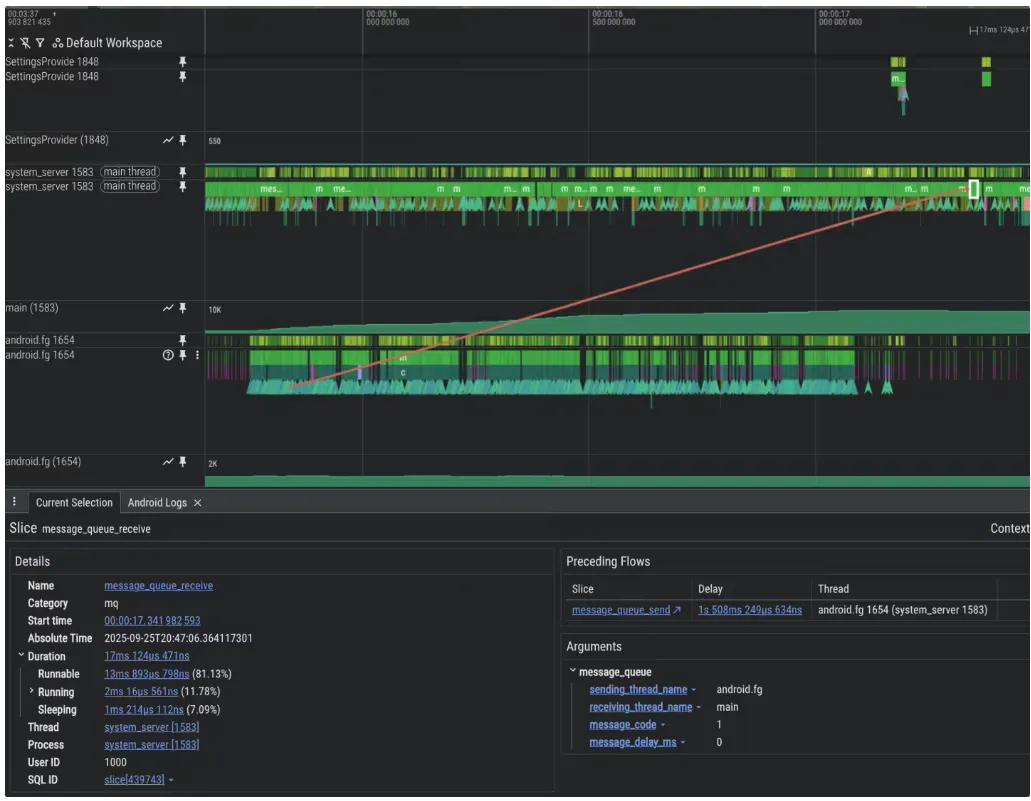Expand the Running state row
This screenshot has height=801, width=1031.
pyautogui.click(x=31, y=691)
